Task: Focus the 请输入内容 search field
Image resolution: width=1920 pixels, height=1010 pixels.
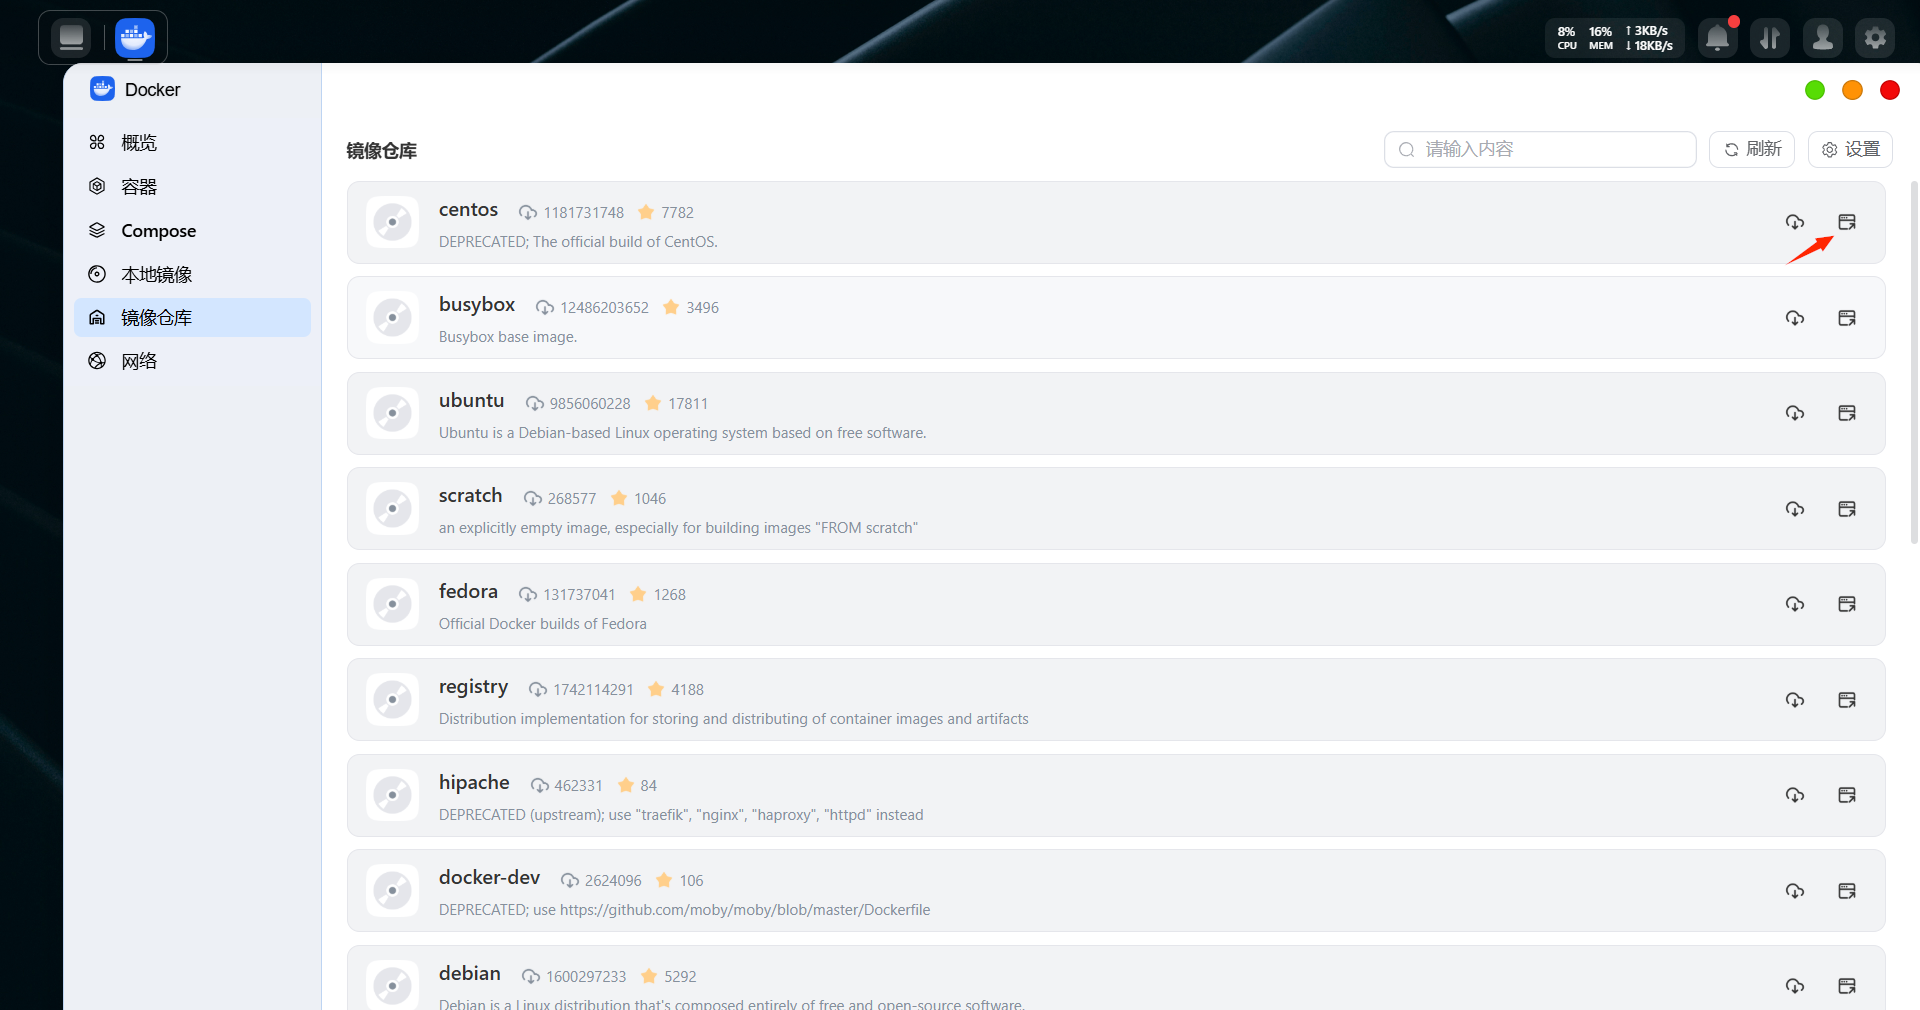Action: click(1540, 149)
